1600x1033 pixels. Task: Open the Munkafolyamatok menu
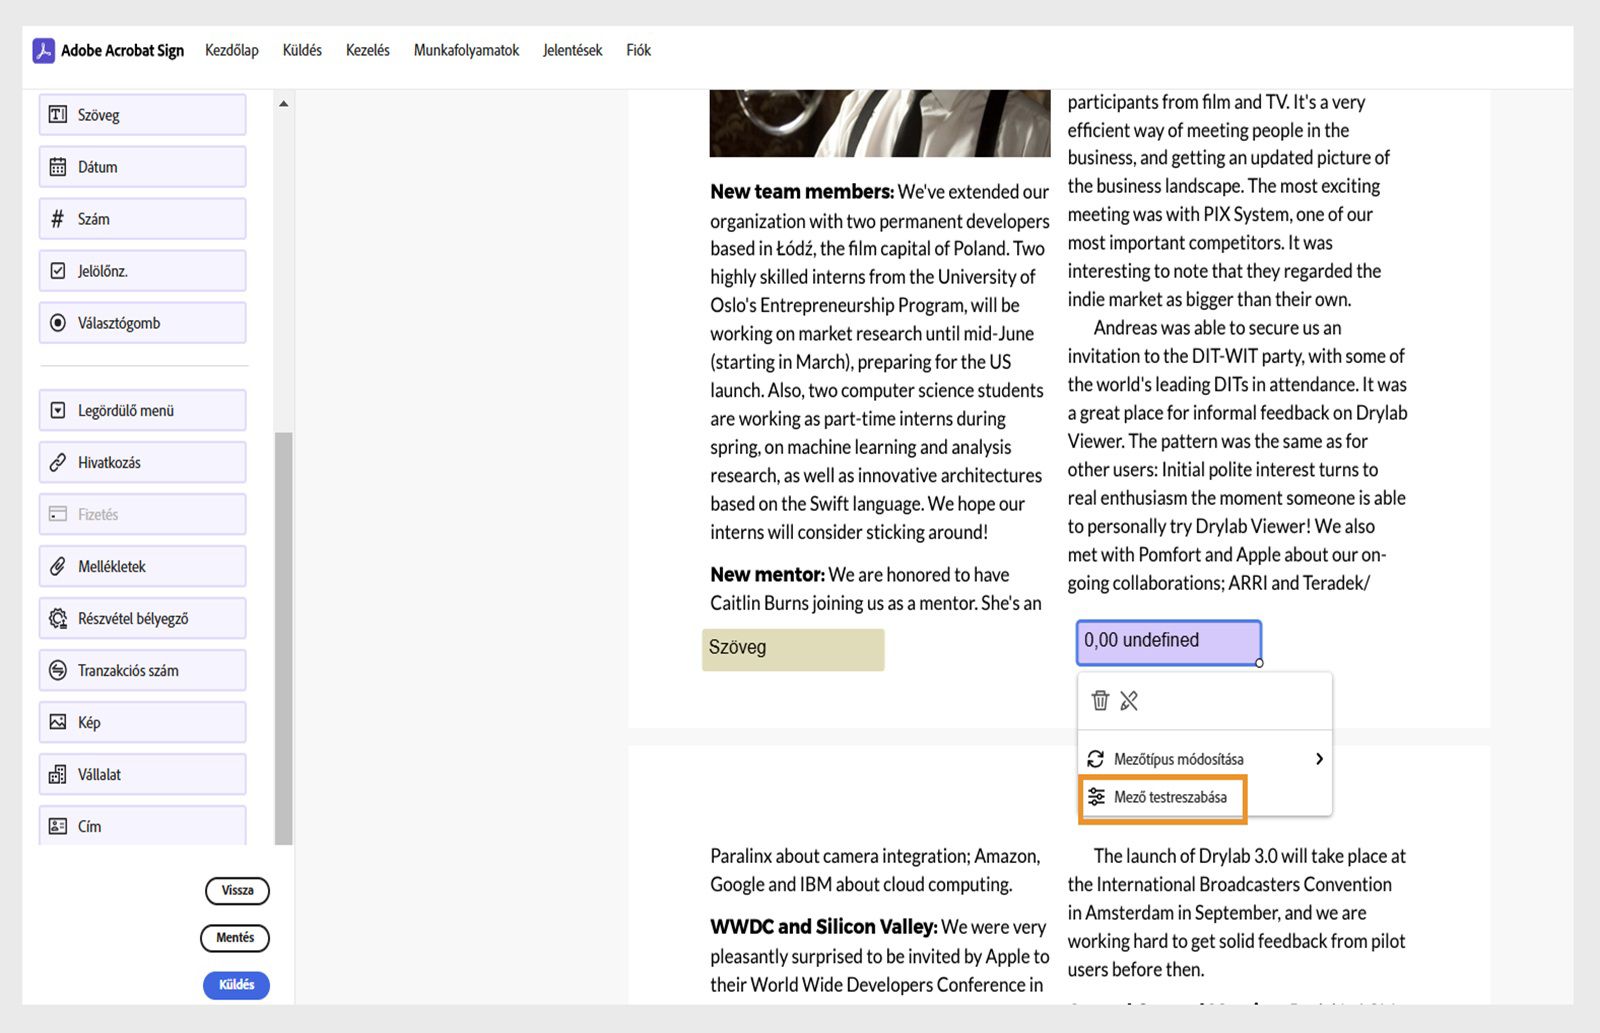click(466, 50)
